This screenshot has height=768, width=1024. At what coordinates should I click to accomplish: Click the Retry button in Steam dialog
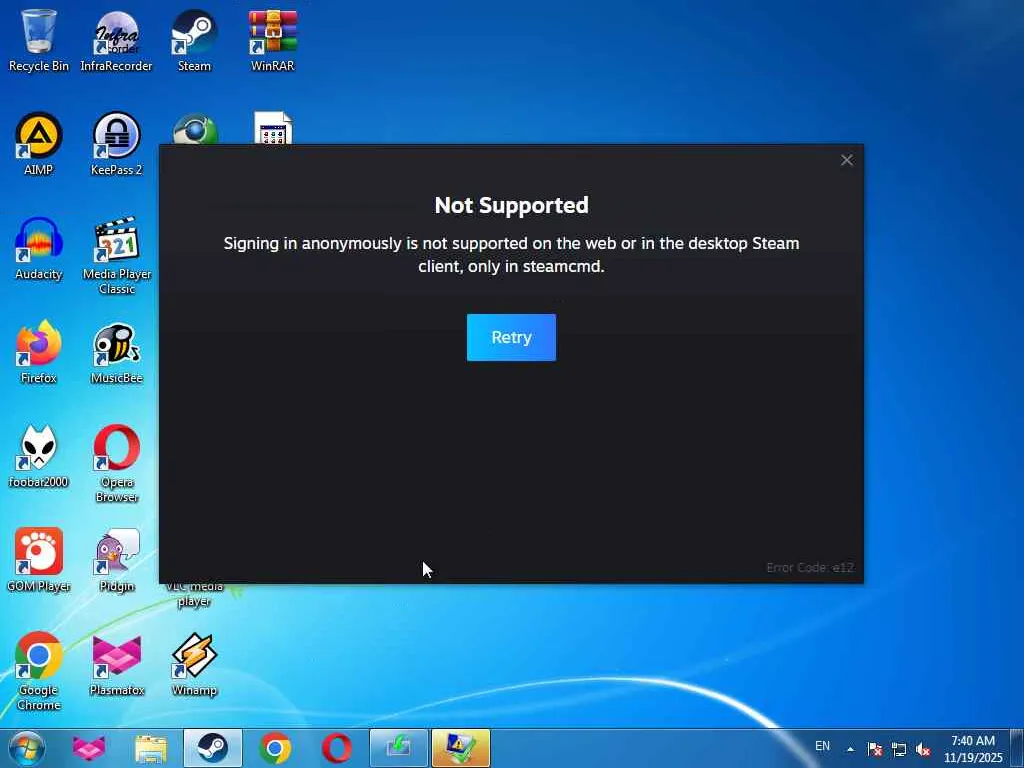tap(511, 337)
